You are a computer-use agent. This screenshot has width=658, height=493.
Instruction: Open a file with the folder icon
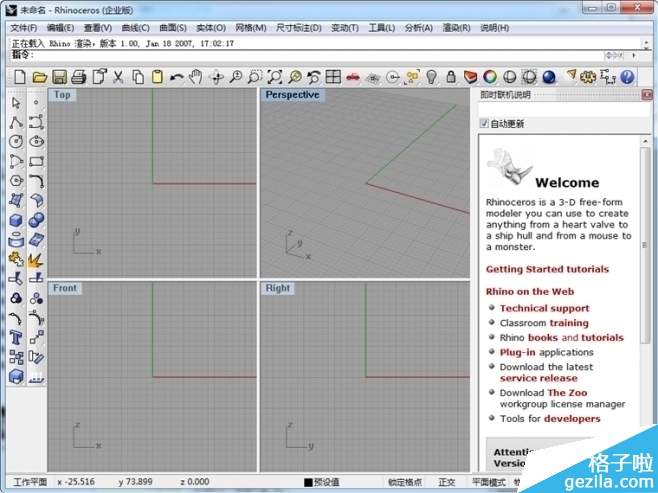click(x=39, y=77)
